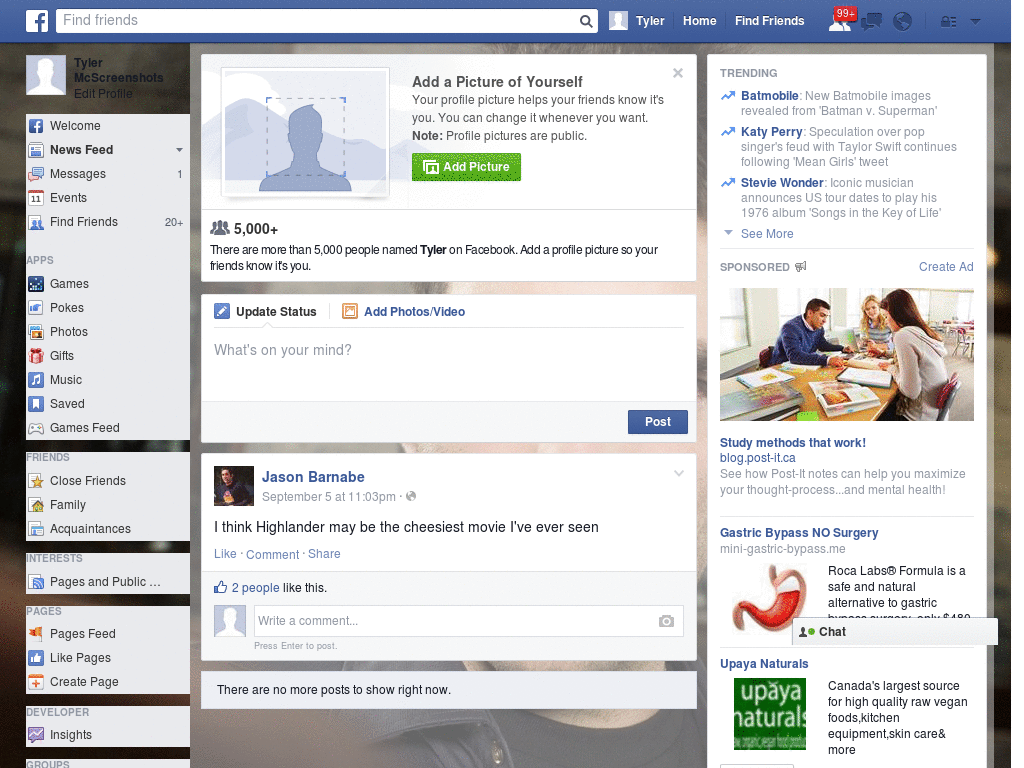Viewport: 1024px width, 768px height.
Task: Open the notifications globe icon
Action: (901, 20)
